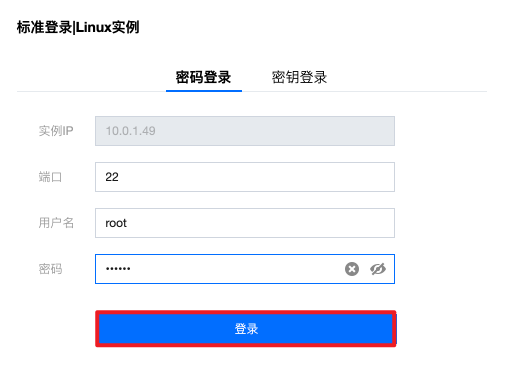Click the 标准登录|Linux实例 title
Image resolution: width=508 pixels, height=370 pixels.
click(78, 27)
